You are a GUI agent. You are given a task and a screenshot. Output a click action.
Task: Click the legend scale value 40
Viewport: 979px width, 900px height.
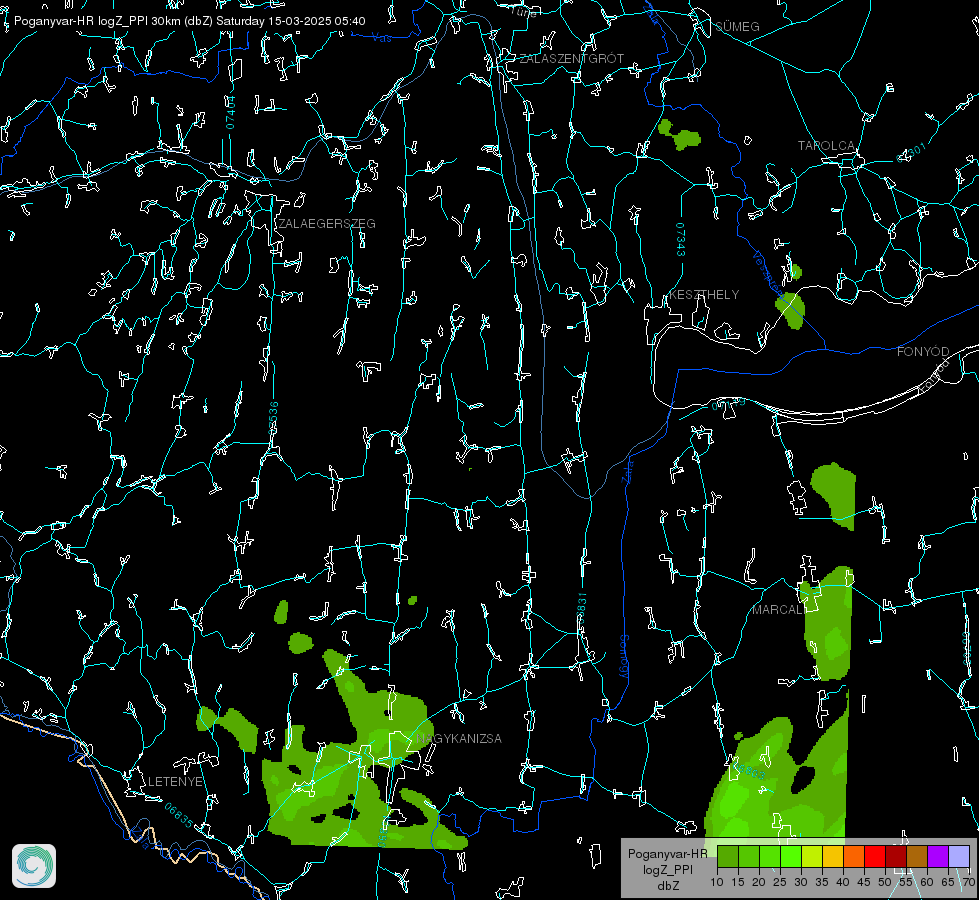[843, 882]
